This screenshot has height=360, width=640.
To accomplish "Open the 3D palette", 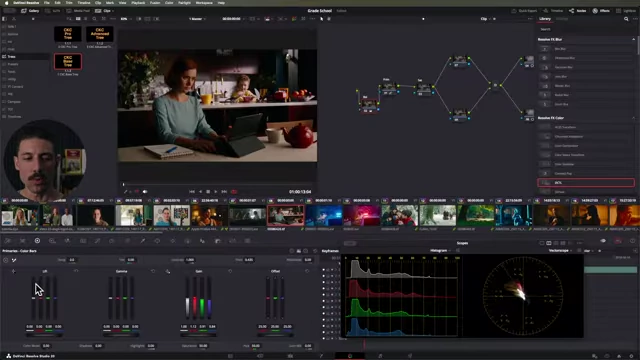I will click(x=247, y=241).
